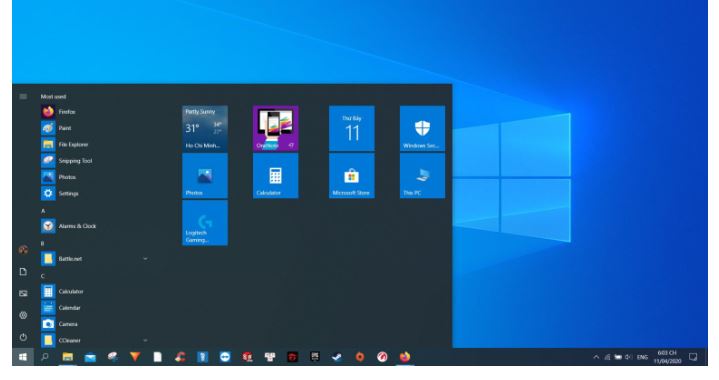The height and width of the screenshot is (380, 719).
Task: Open File Explorer from the taskbar
Action: [x=67, y=357]
